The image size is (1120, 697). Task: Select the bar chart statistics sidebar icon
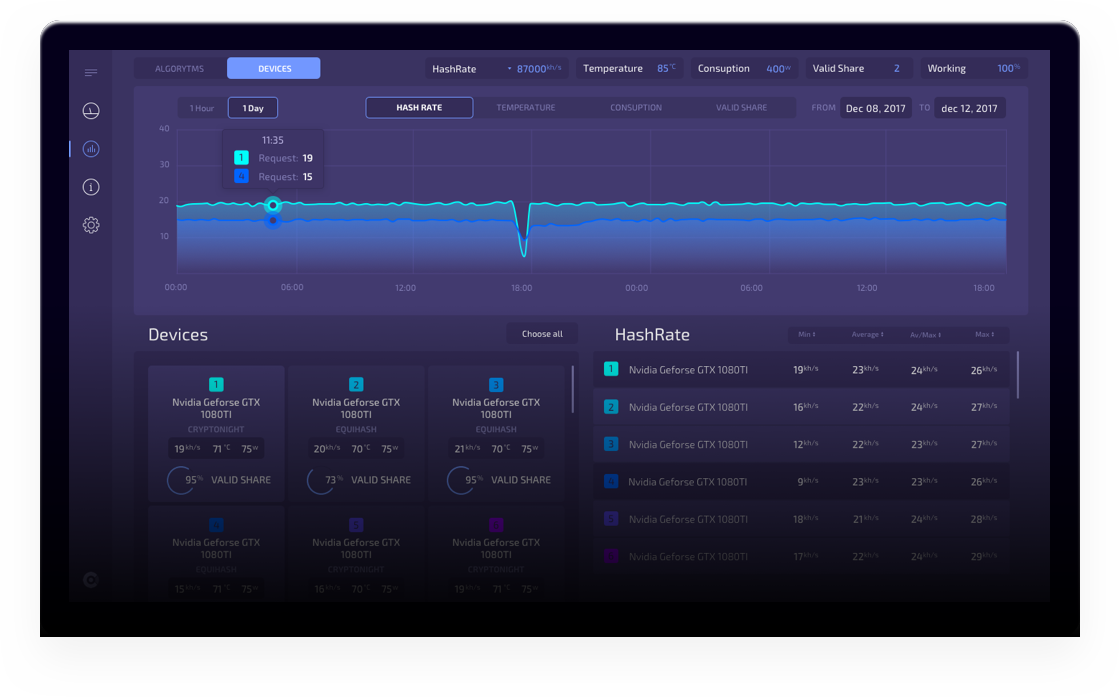[91, 149]
